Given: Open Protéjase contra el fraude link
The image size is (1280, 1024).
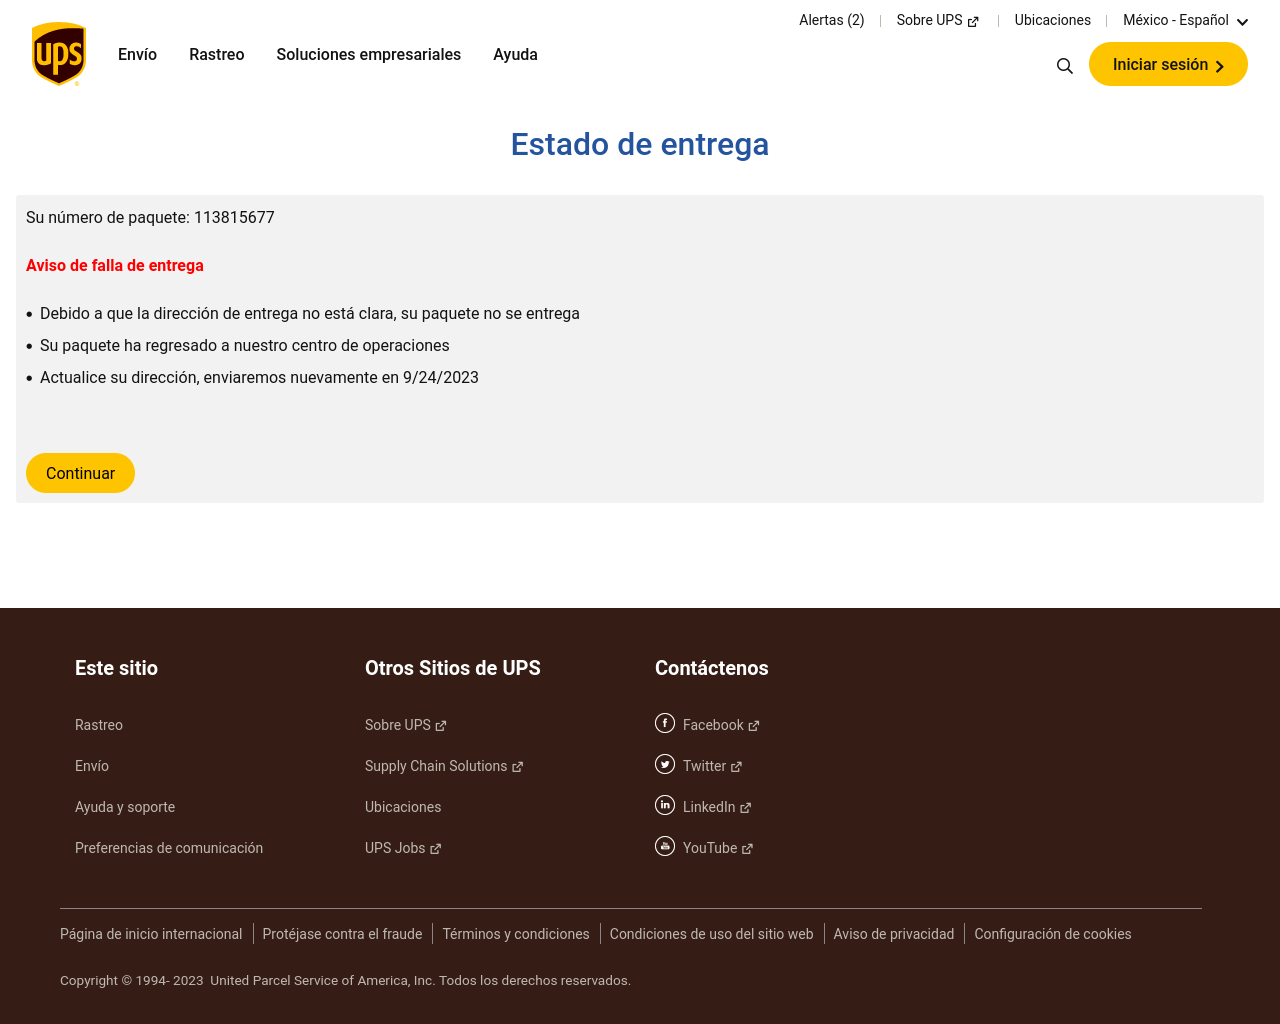Looking at the screenshot, I should [x=343, y=934].
